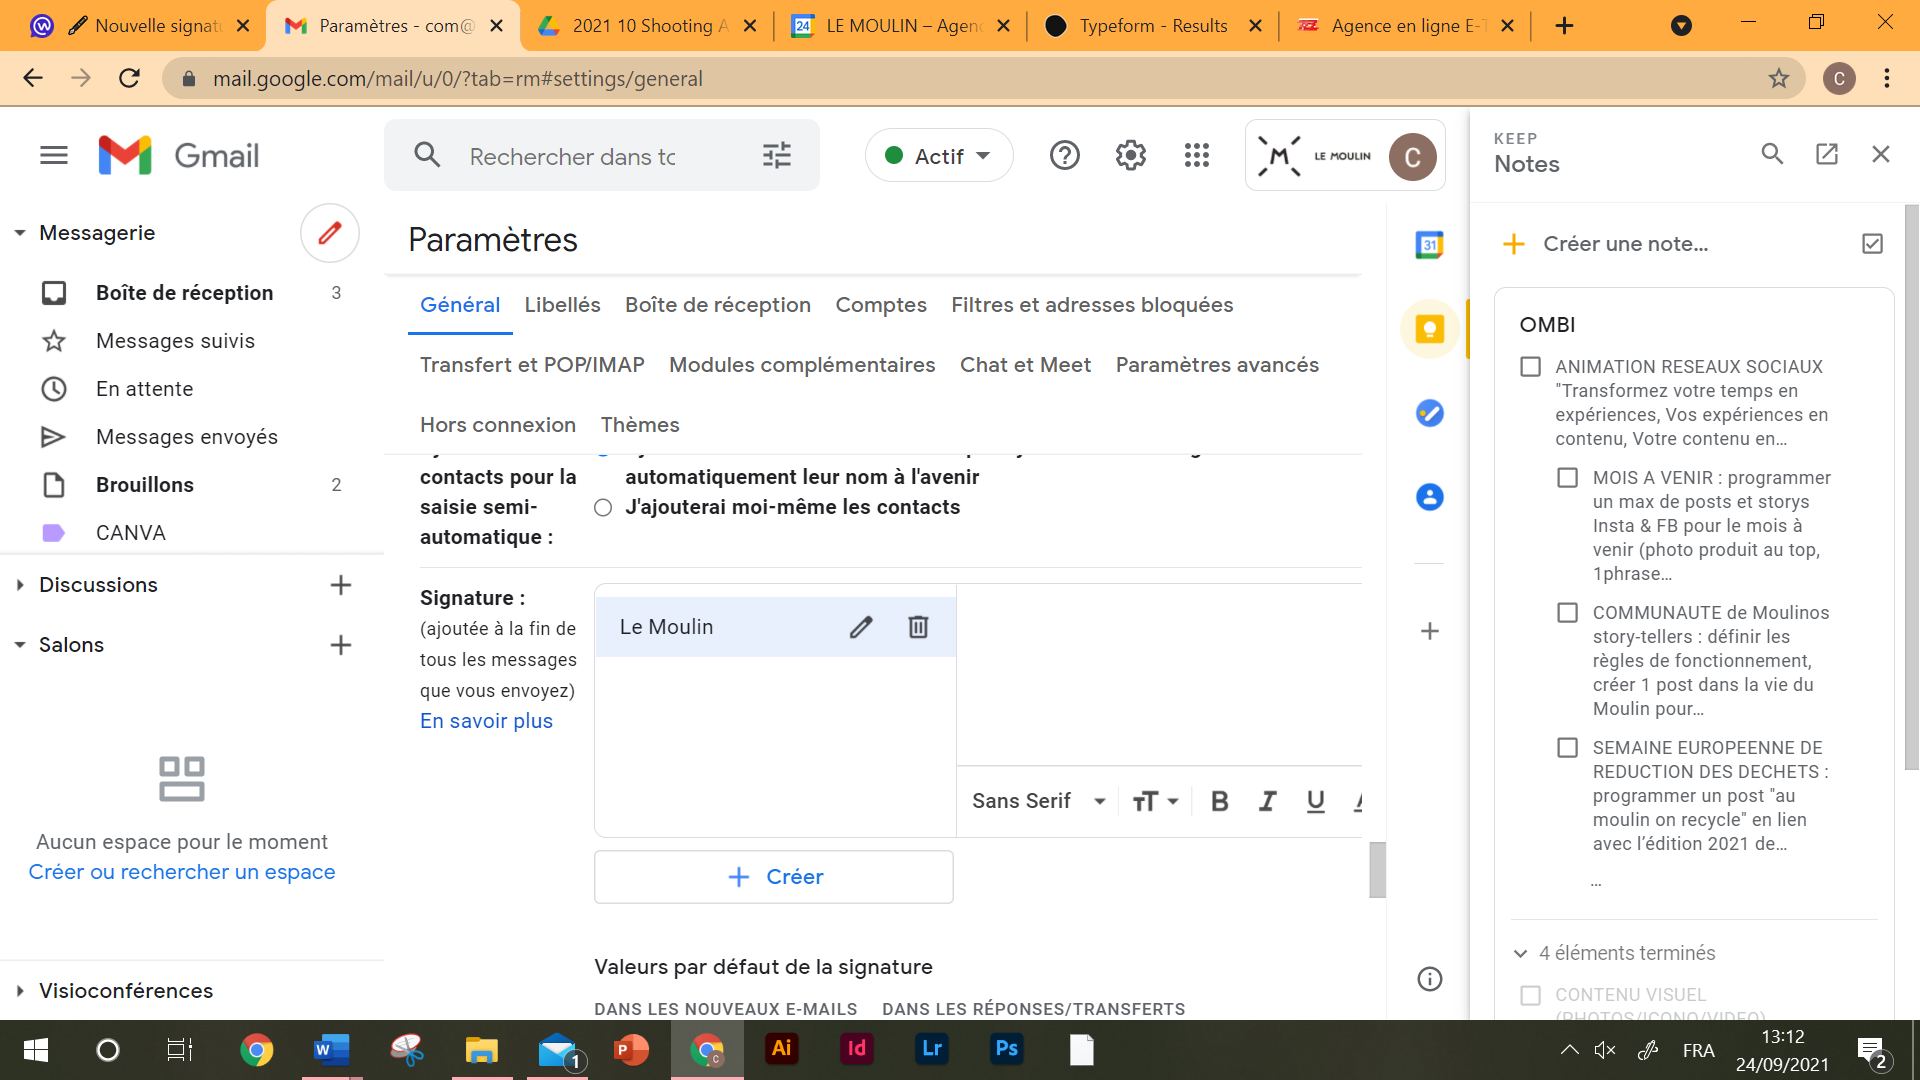Click the Créer signature button
The image size is (1920, 1080).
[774, 877]
